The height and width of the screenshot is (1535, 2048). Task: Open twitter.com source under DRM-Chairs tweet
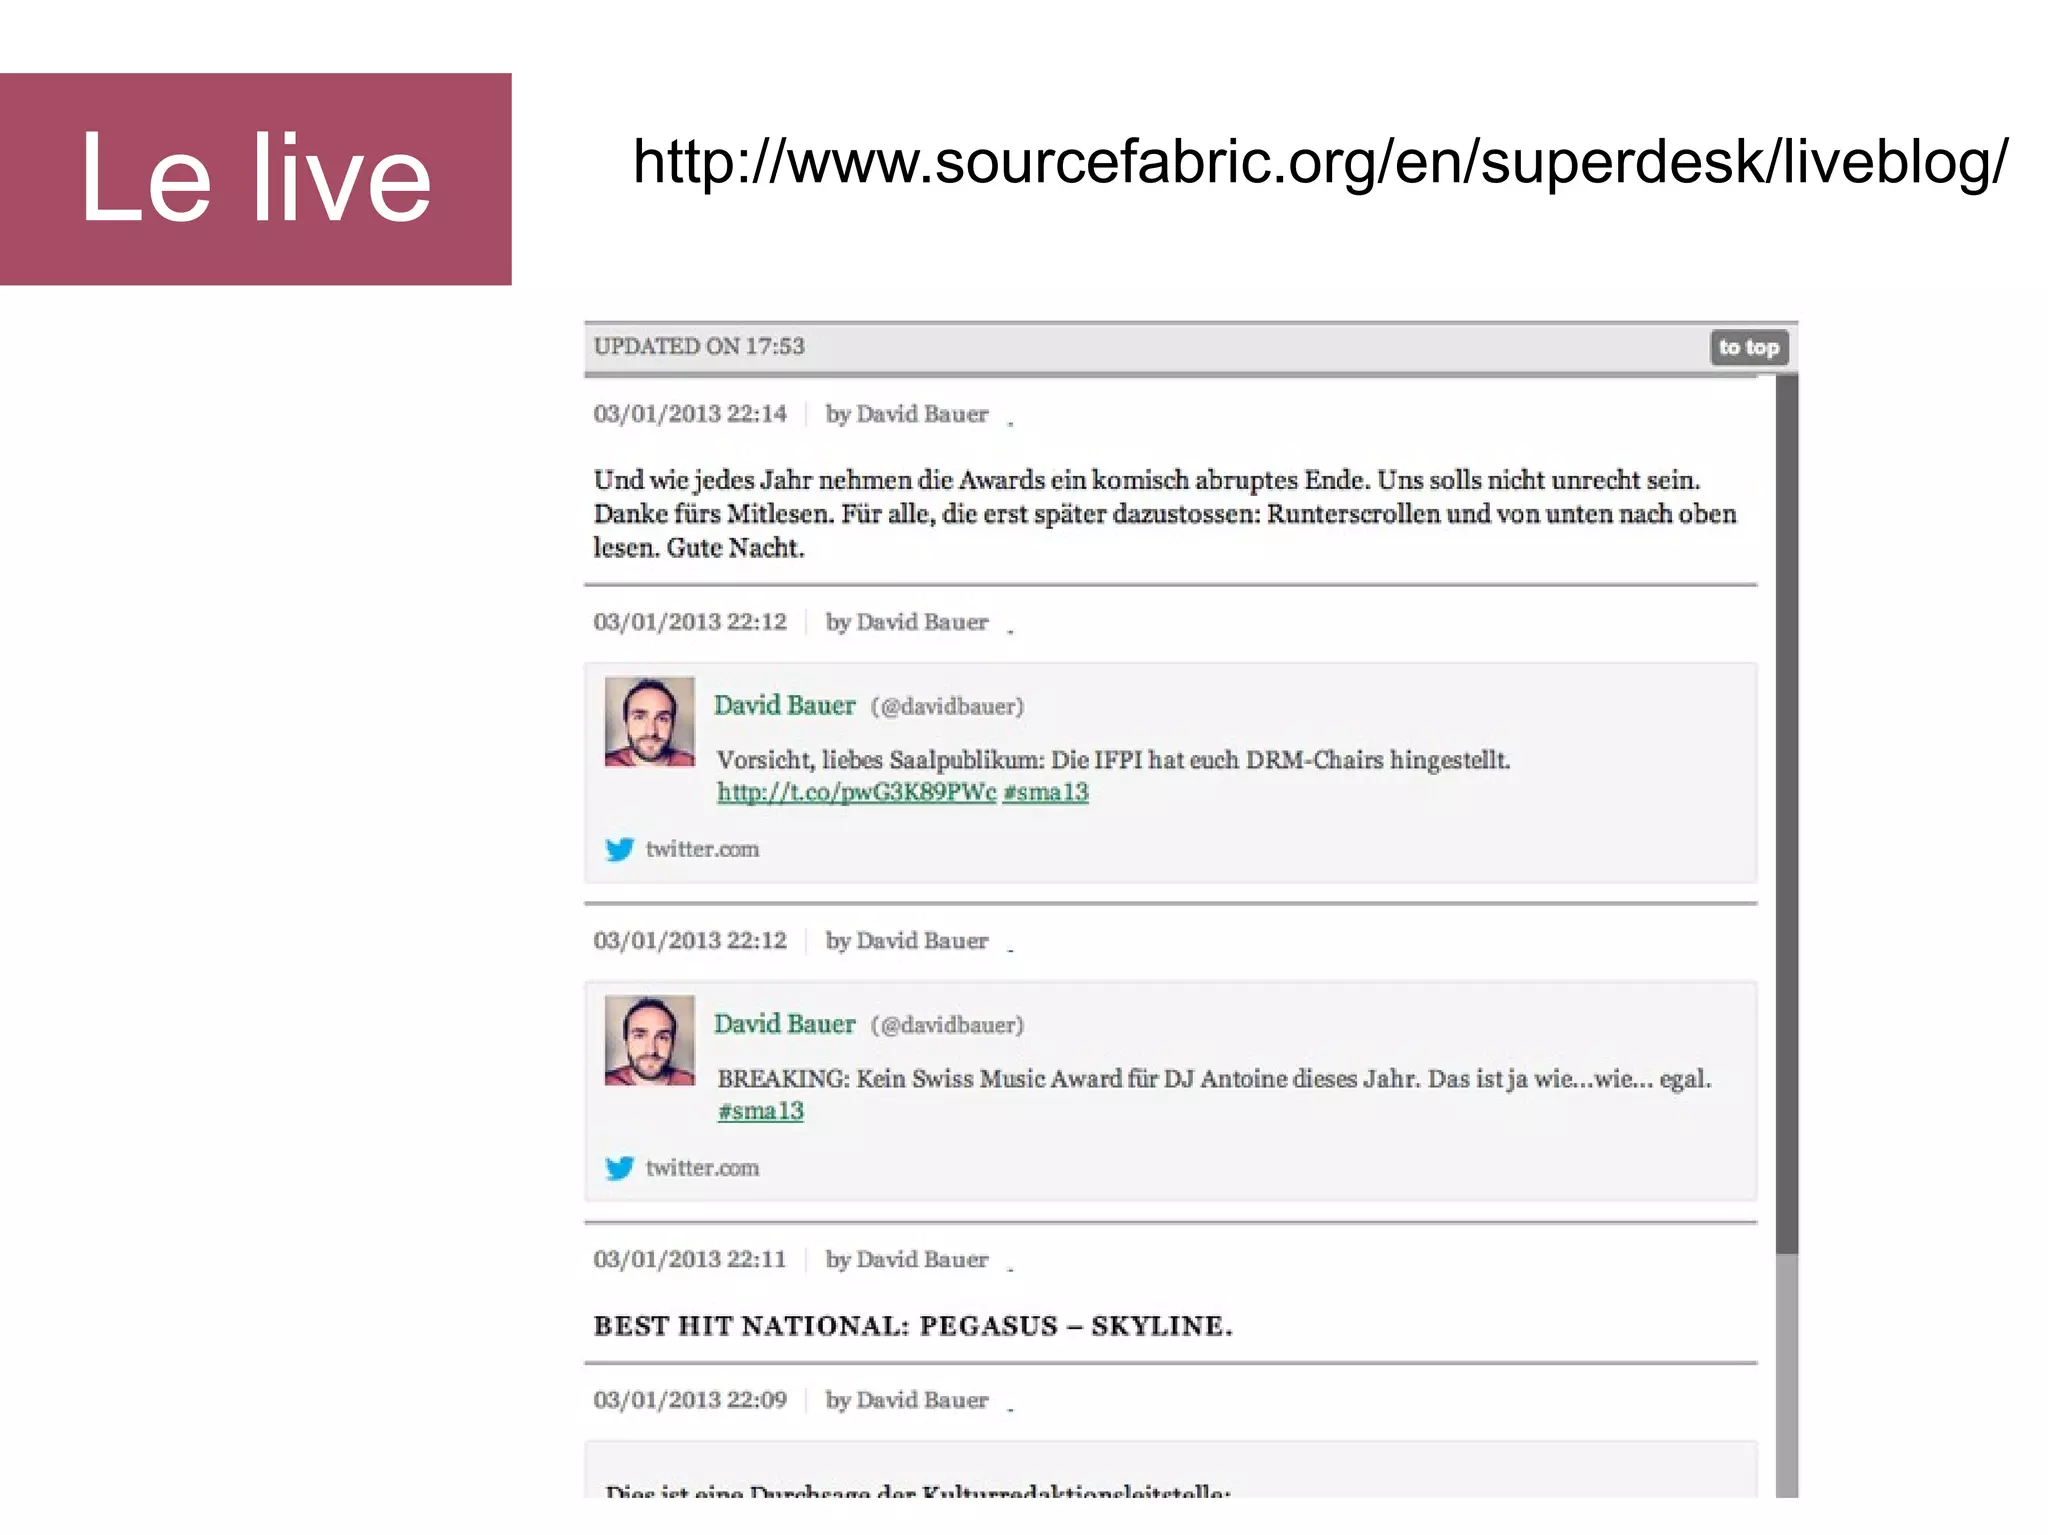(702, 849)
